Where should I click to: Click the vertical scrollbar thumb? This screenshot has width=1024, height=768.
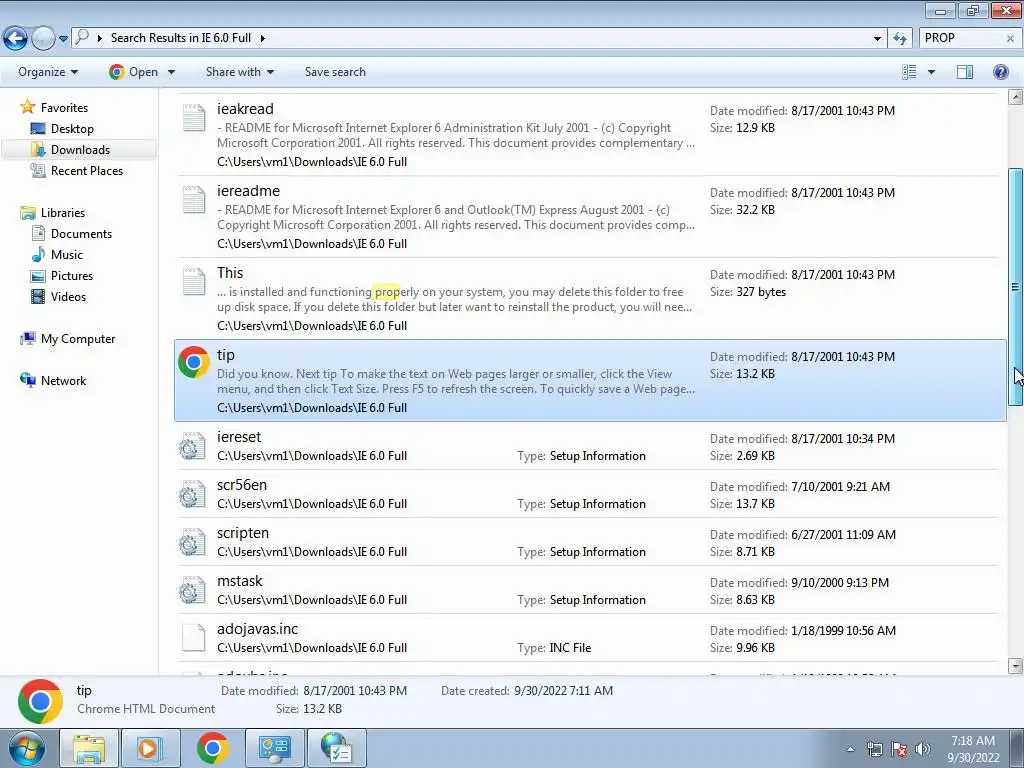1015,287
